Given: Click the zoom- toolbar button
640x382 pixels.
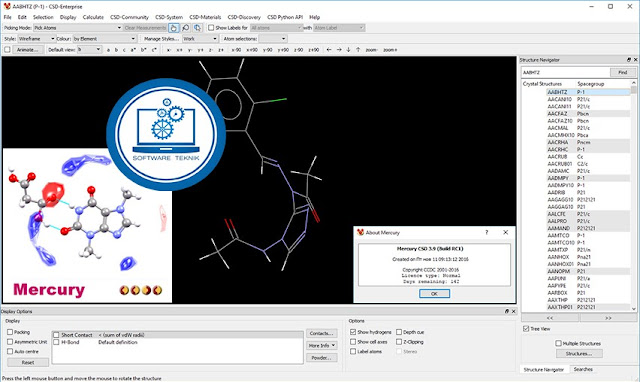Looking at the screenshot, I should tap(371, 50).
